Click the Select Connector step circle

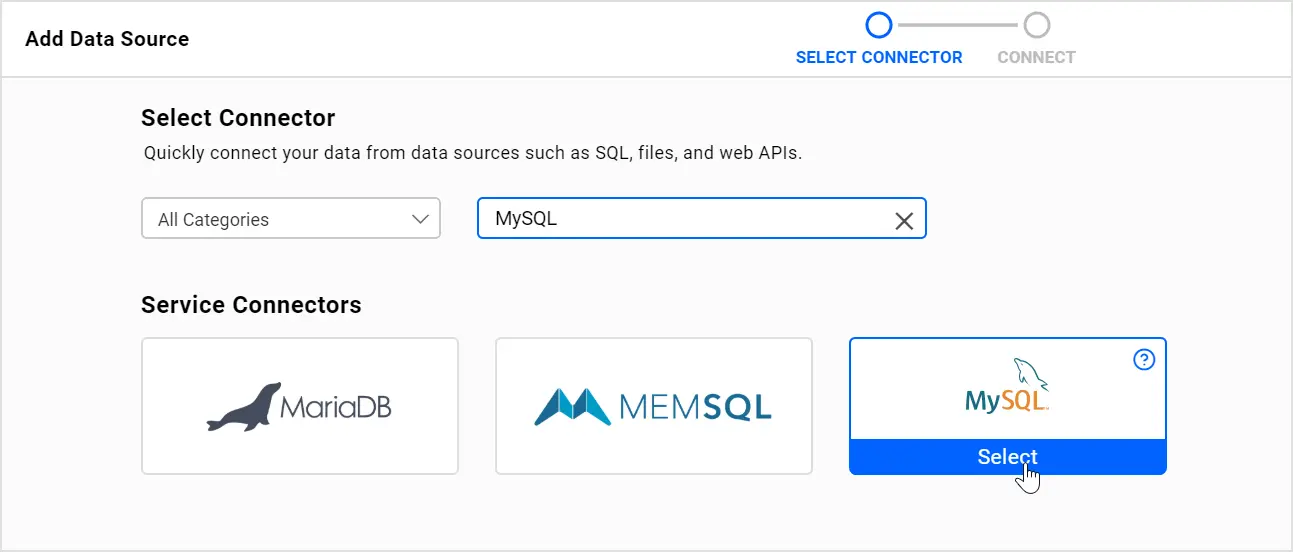878,25
